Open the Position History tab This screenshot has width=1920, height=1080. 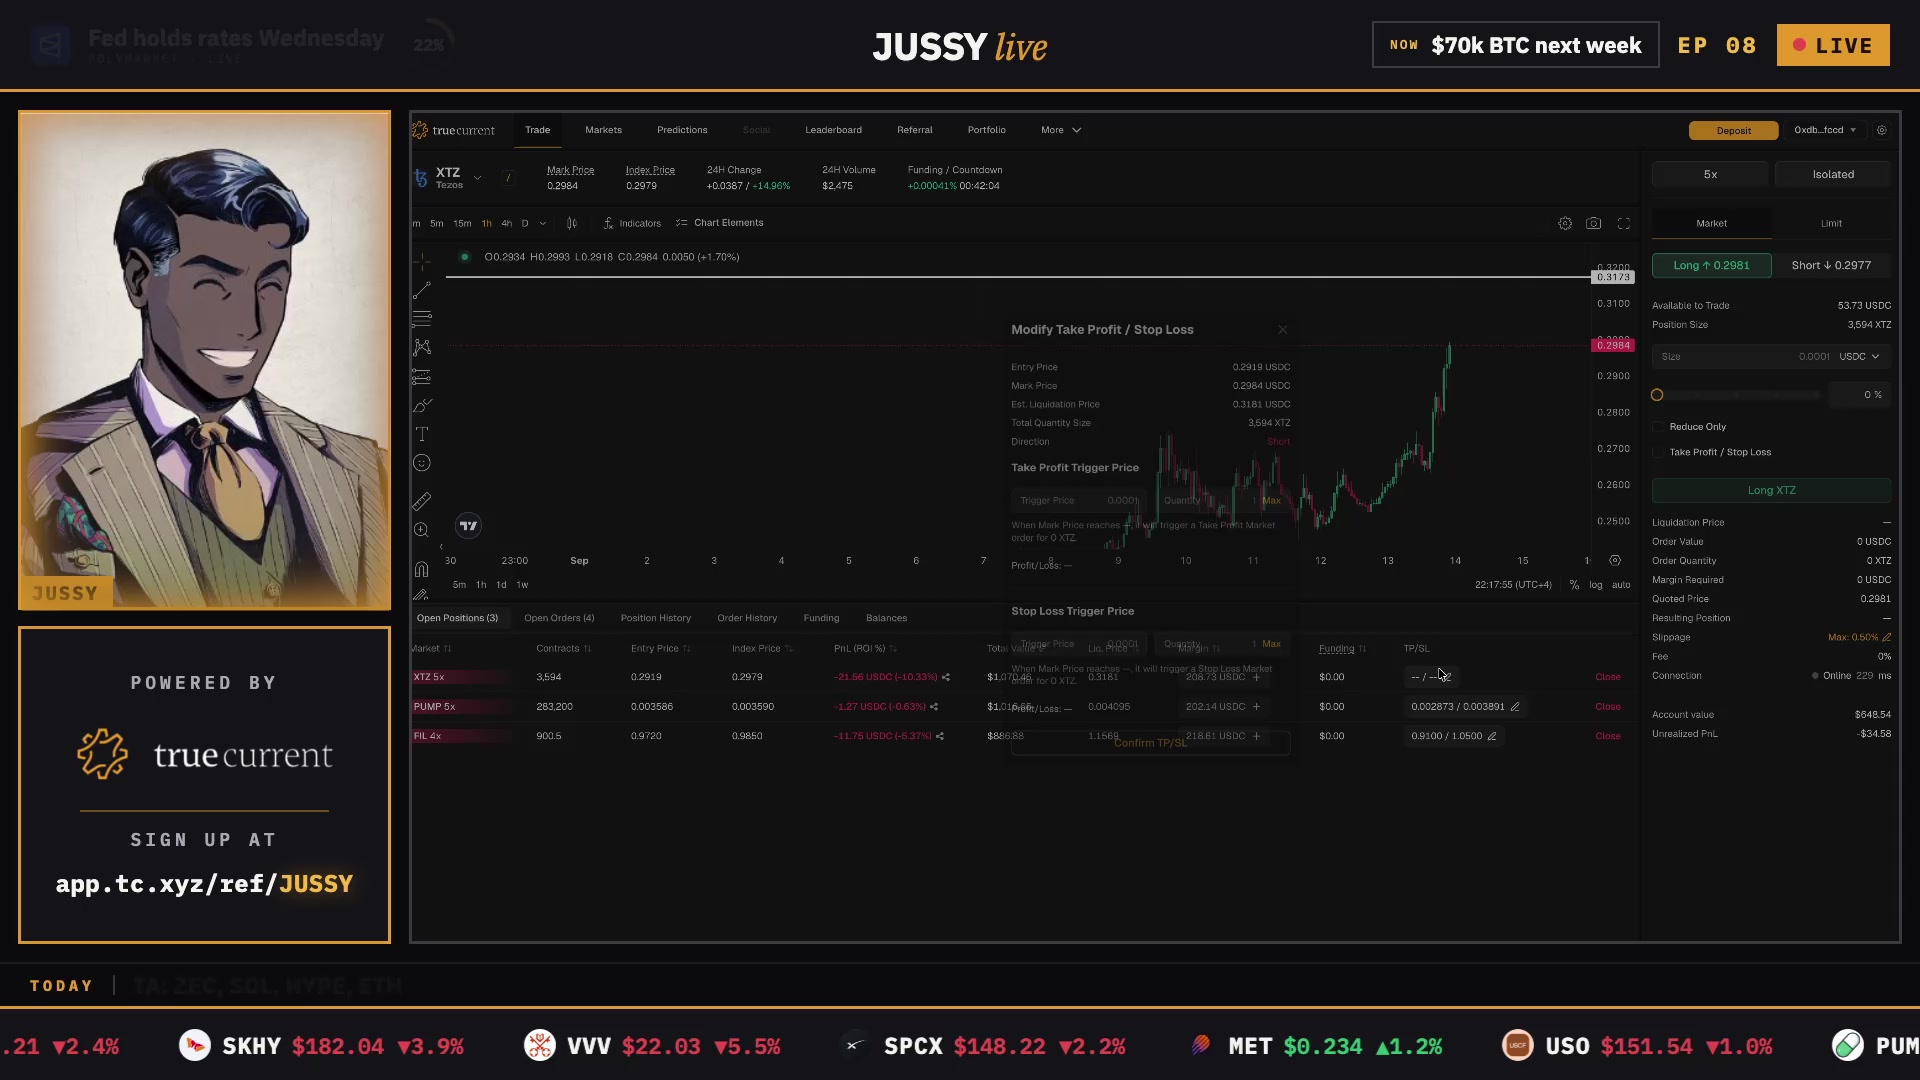[655, 618]
